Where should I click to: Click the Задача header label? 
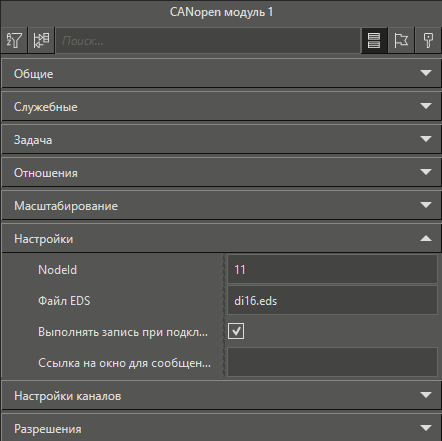[33, 140]
